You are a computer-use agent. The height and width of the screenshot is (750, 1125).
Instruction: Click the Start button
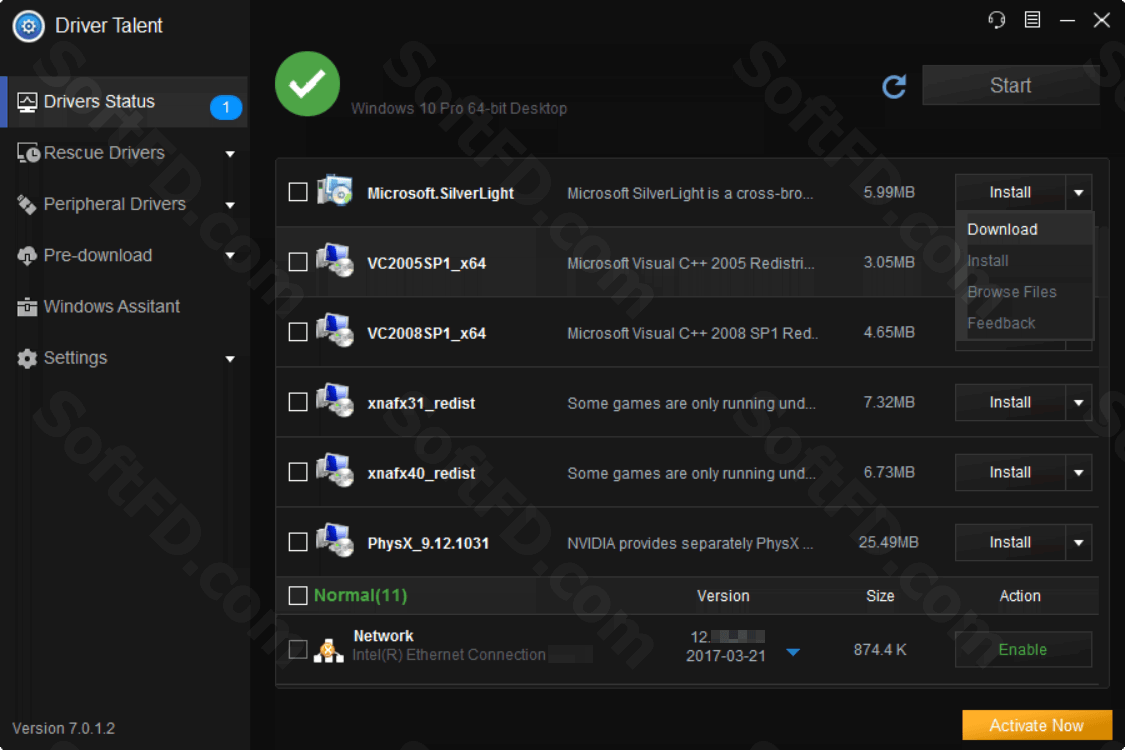[x=1010, y=85]
